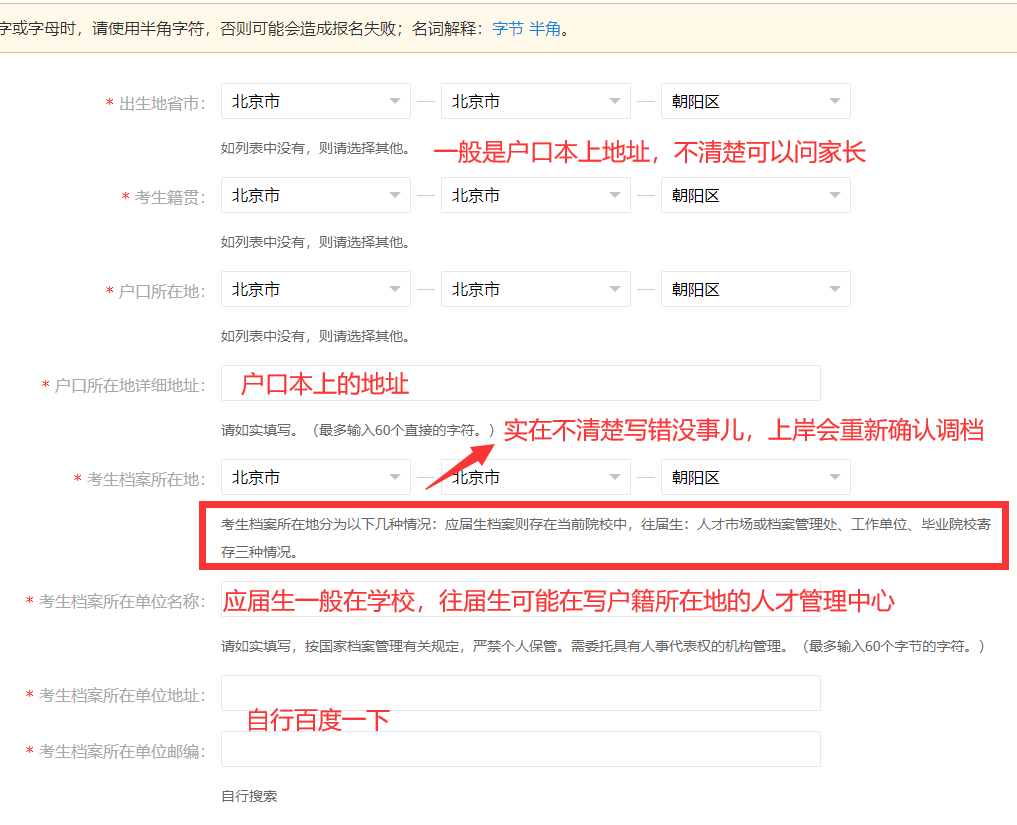
Task: Expand the first 考生籍贯 province dropdown
Action: point(315,195)
